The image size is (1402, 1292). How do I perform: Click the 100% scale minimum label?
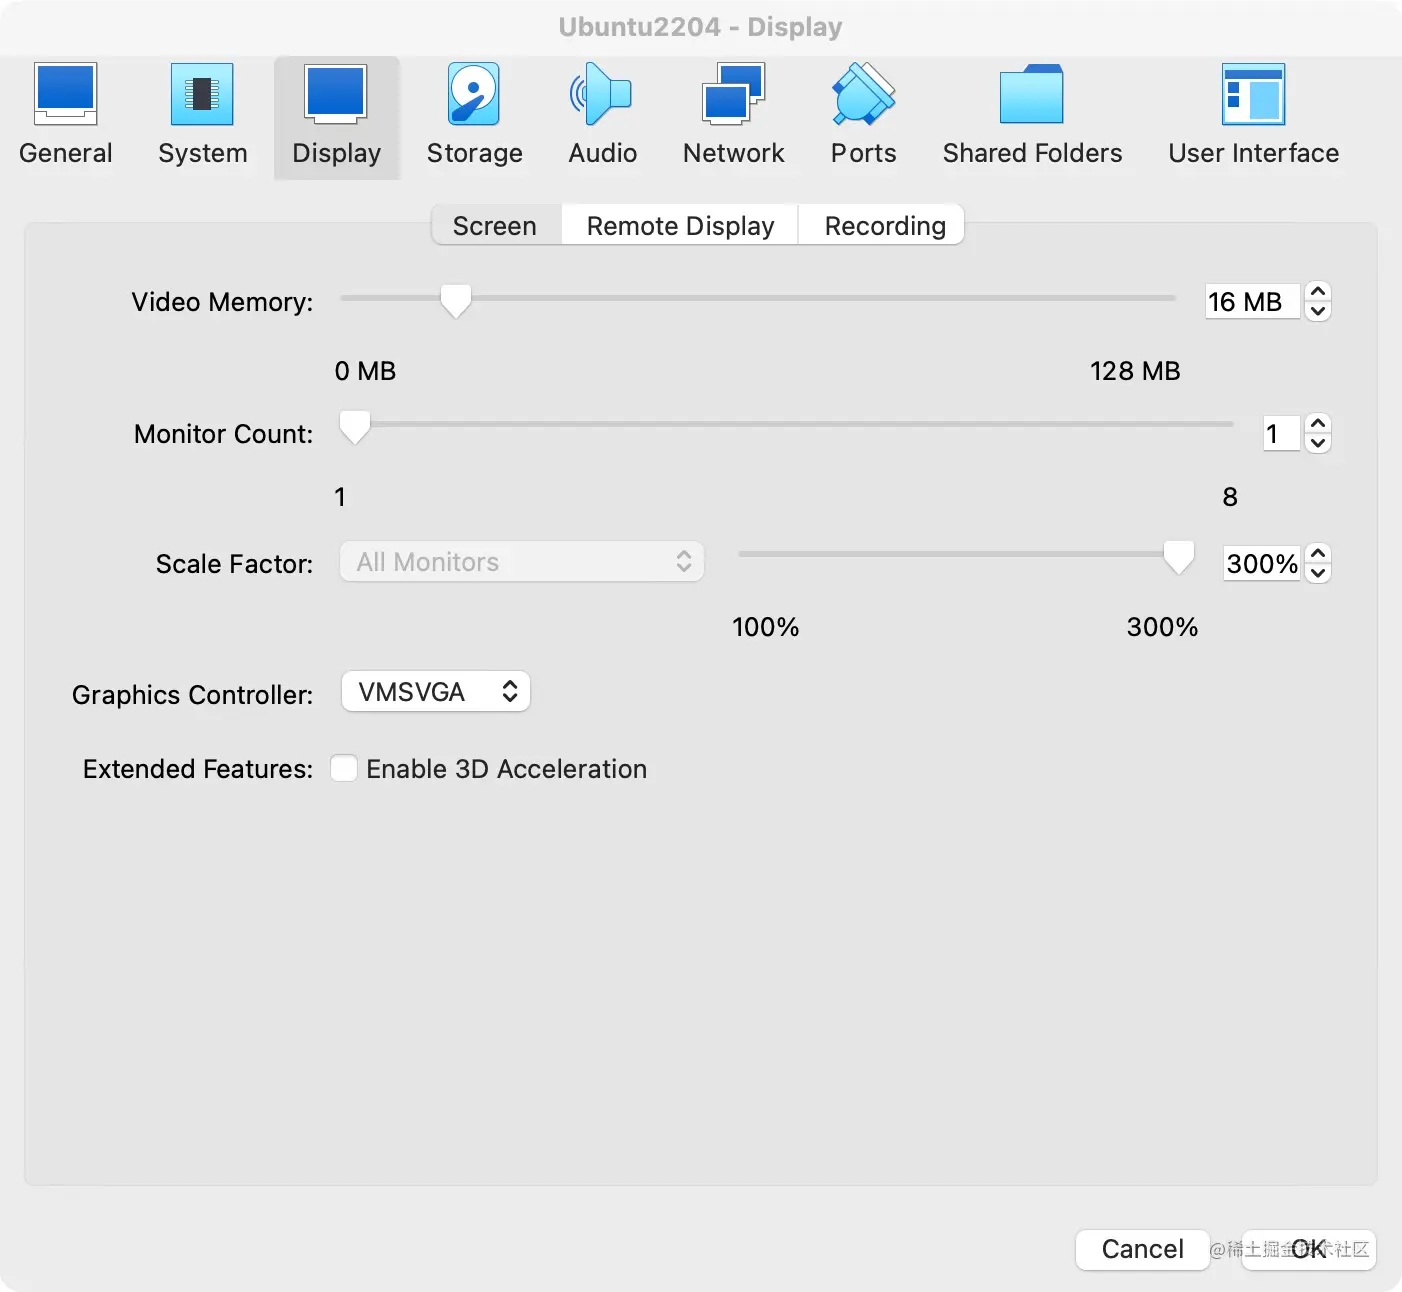(x=766, y=627)
